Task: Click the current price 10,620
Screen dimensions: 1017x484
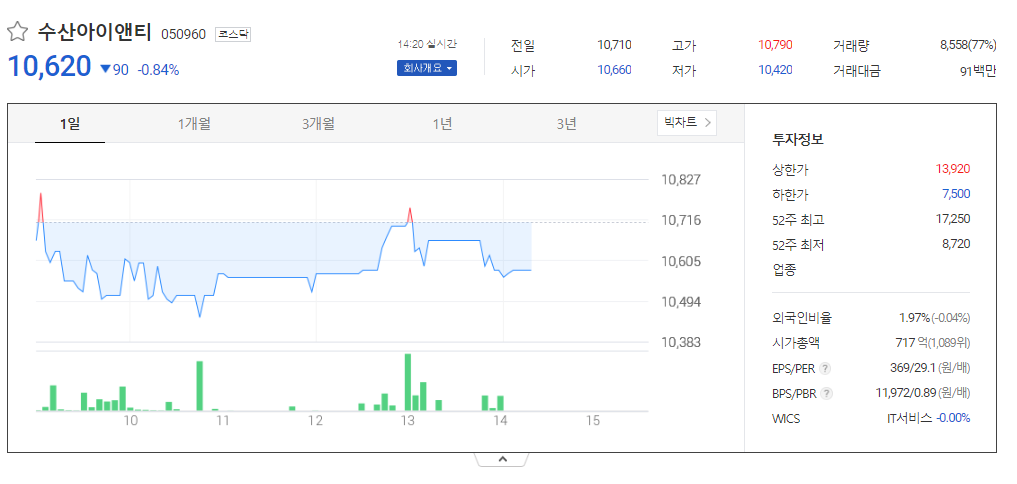Action: (49, 67)
